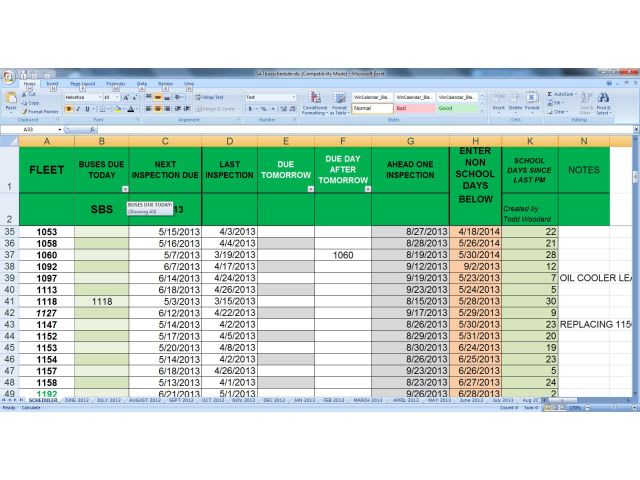Click the AutoSum sigma icon

(x=550, y=94)
